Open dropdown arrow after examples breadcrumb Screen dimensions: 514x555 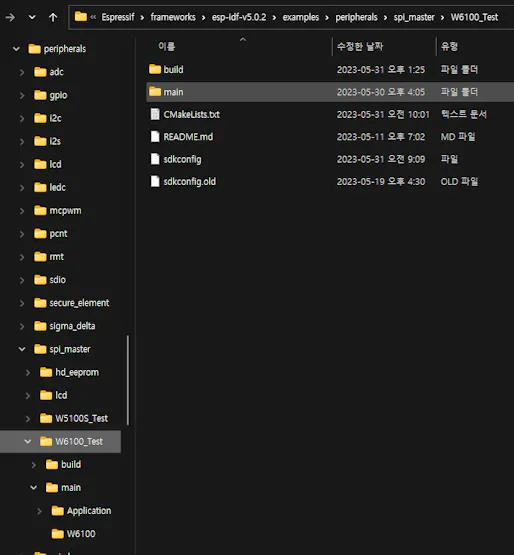(327, 17)
